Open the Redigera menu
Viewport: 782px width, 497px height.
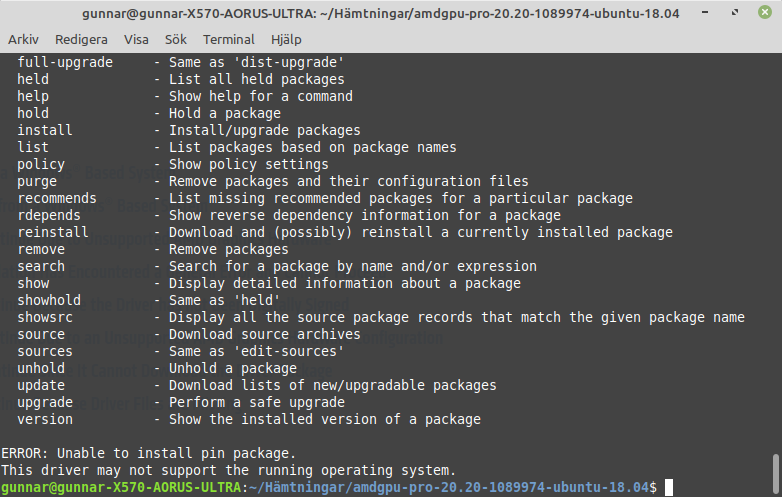81,39
